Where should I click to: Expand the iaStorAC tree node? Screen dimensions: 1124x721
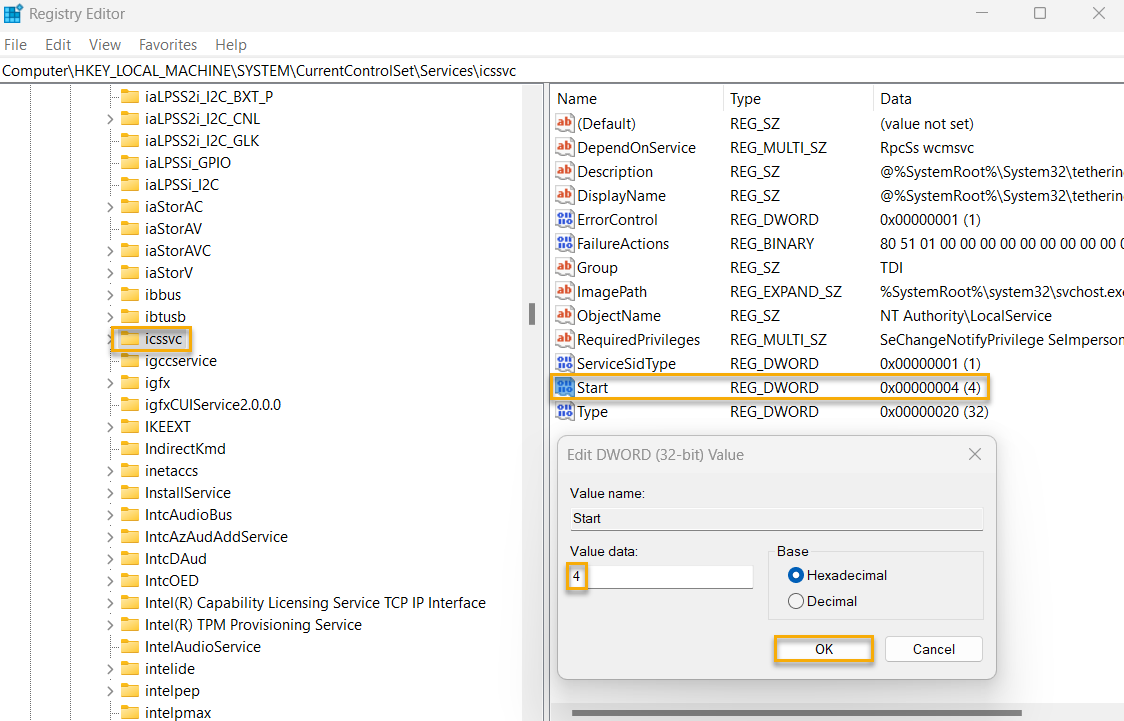(x=110, y=207)
